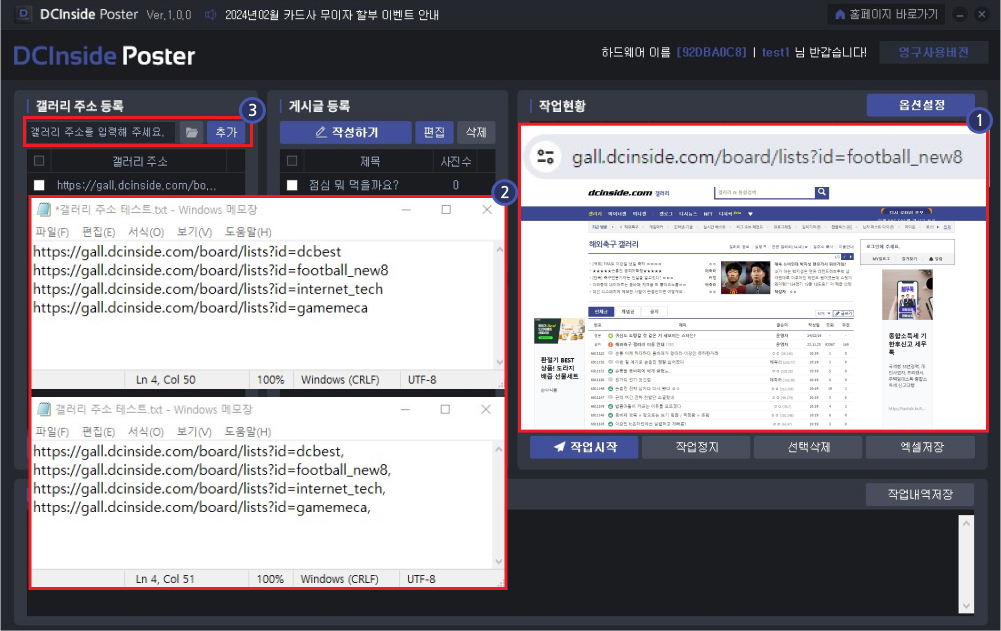Viewport: 1001px width, 631px height.
Task: Open 파일(F) menu in upper Notepad
Action: click(x=52, y=232)
